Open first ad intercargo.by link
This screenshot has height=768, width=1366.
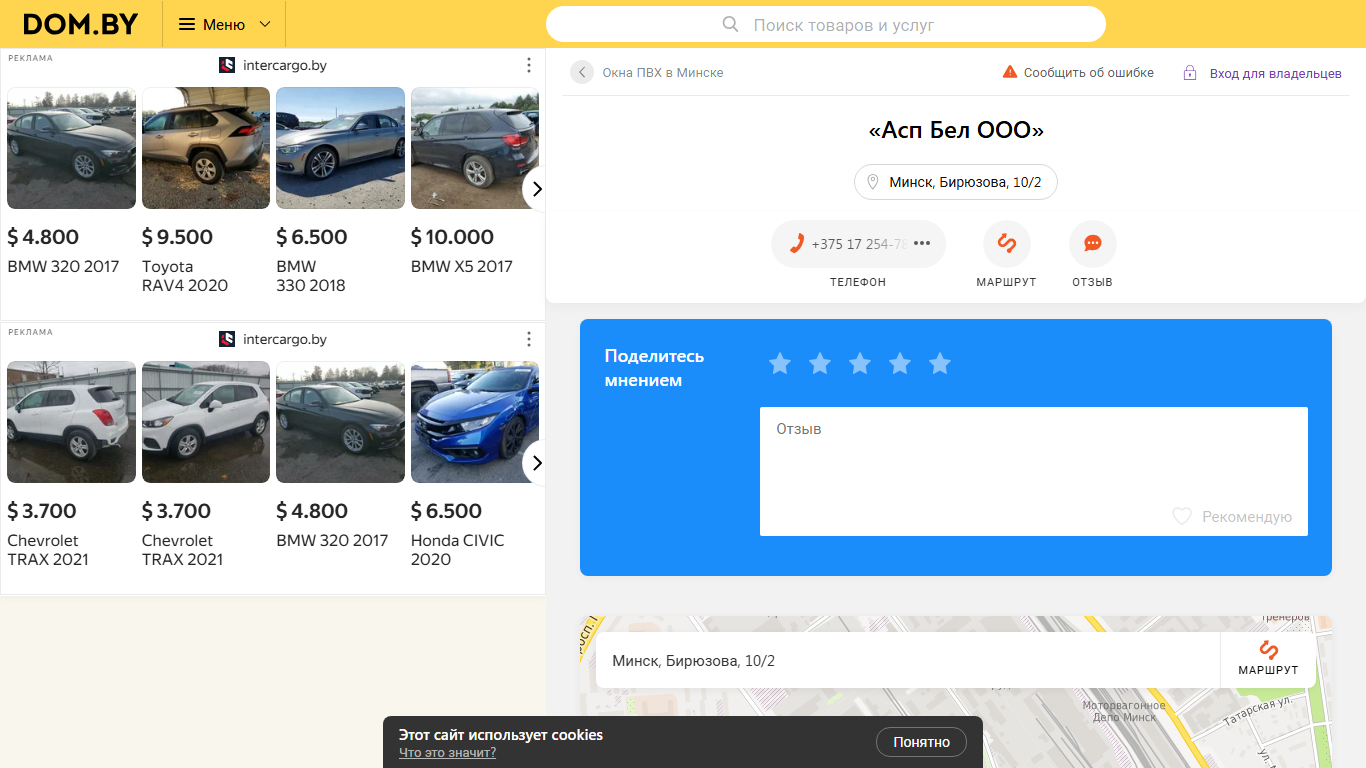285,65
